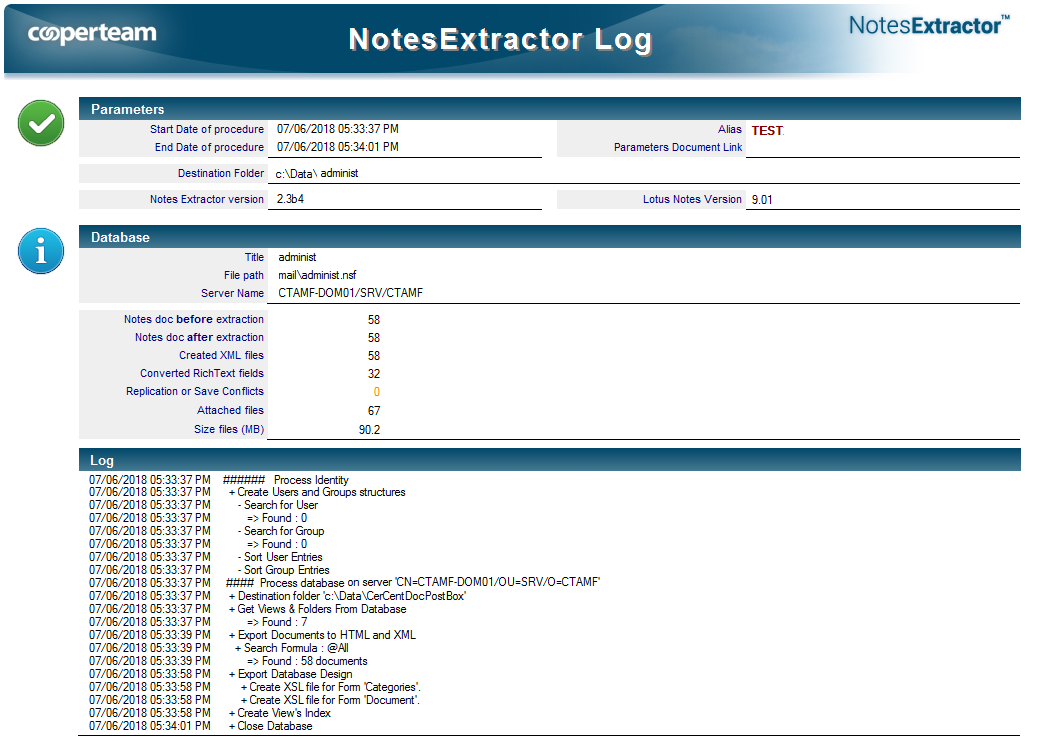The image size is (1057, 750).
Task: Click the TEST alias value
Action: pos(767,131)
